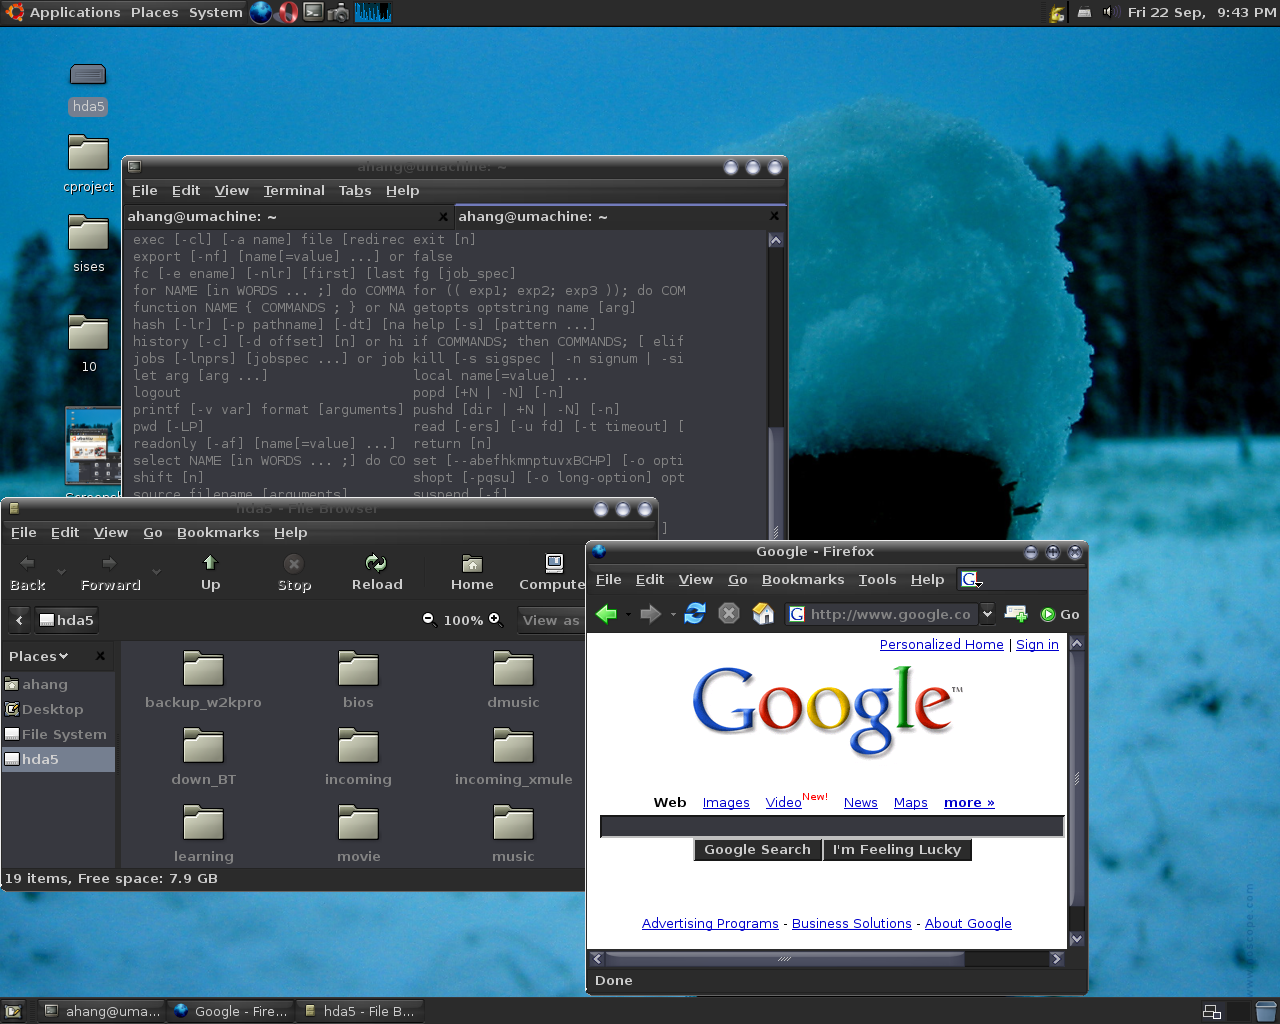
Task: Reload the page in Firefox
Action: coord(695,614)
